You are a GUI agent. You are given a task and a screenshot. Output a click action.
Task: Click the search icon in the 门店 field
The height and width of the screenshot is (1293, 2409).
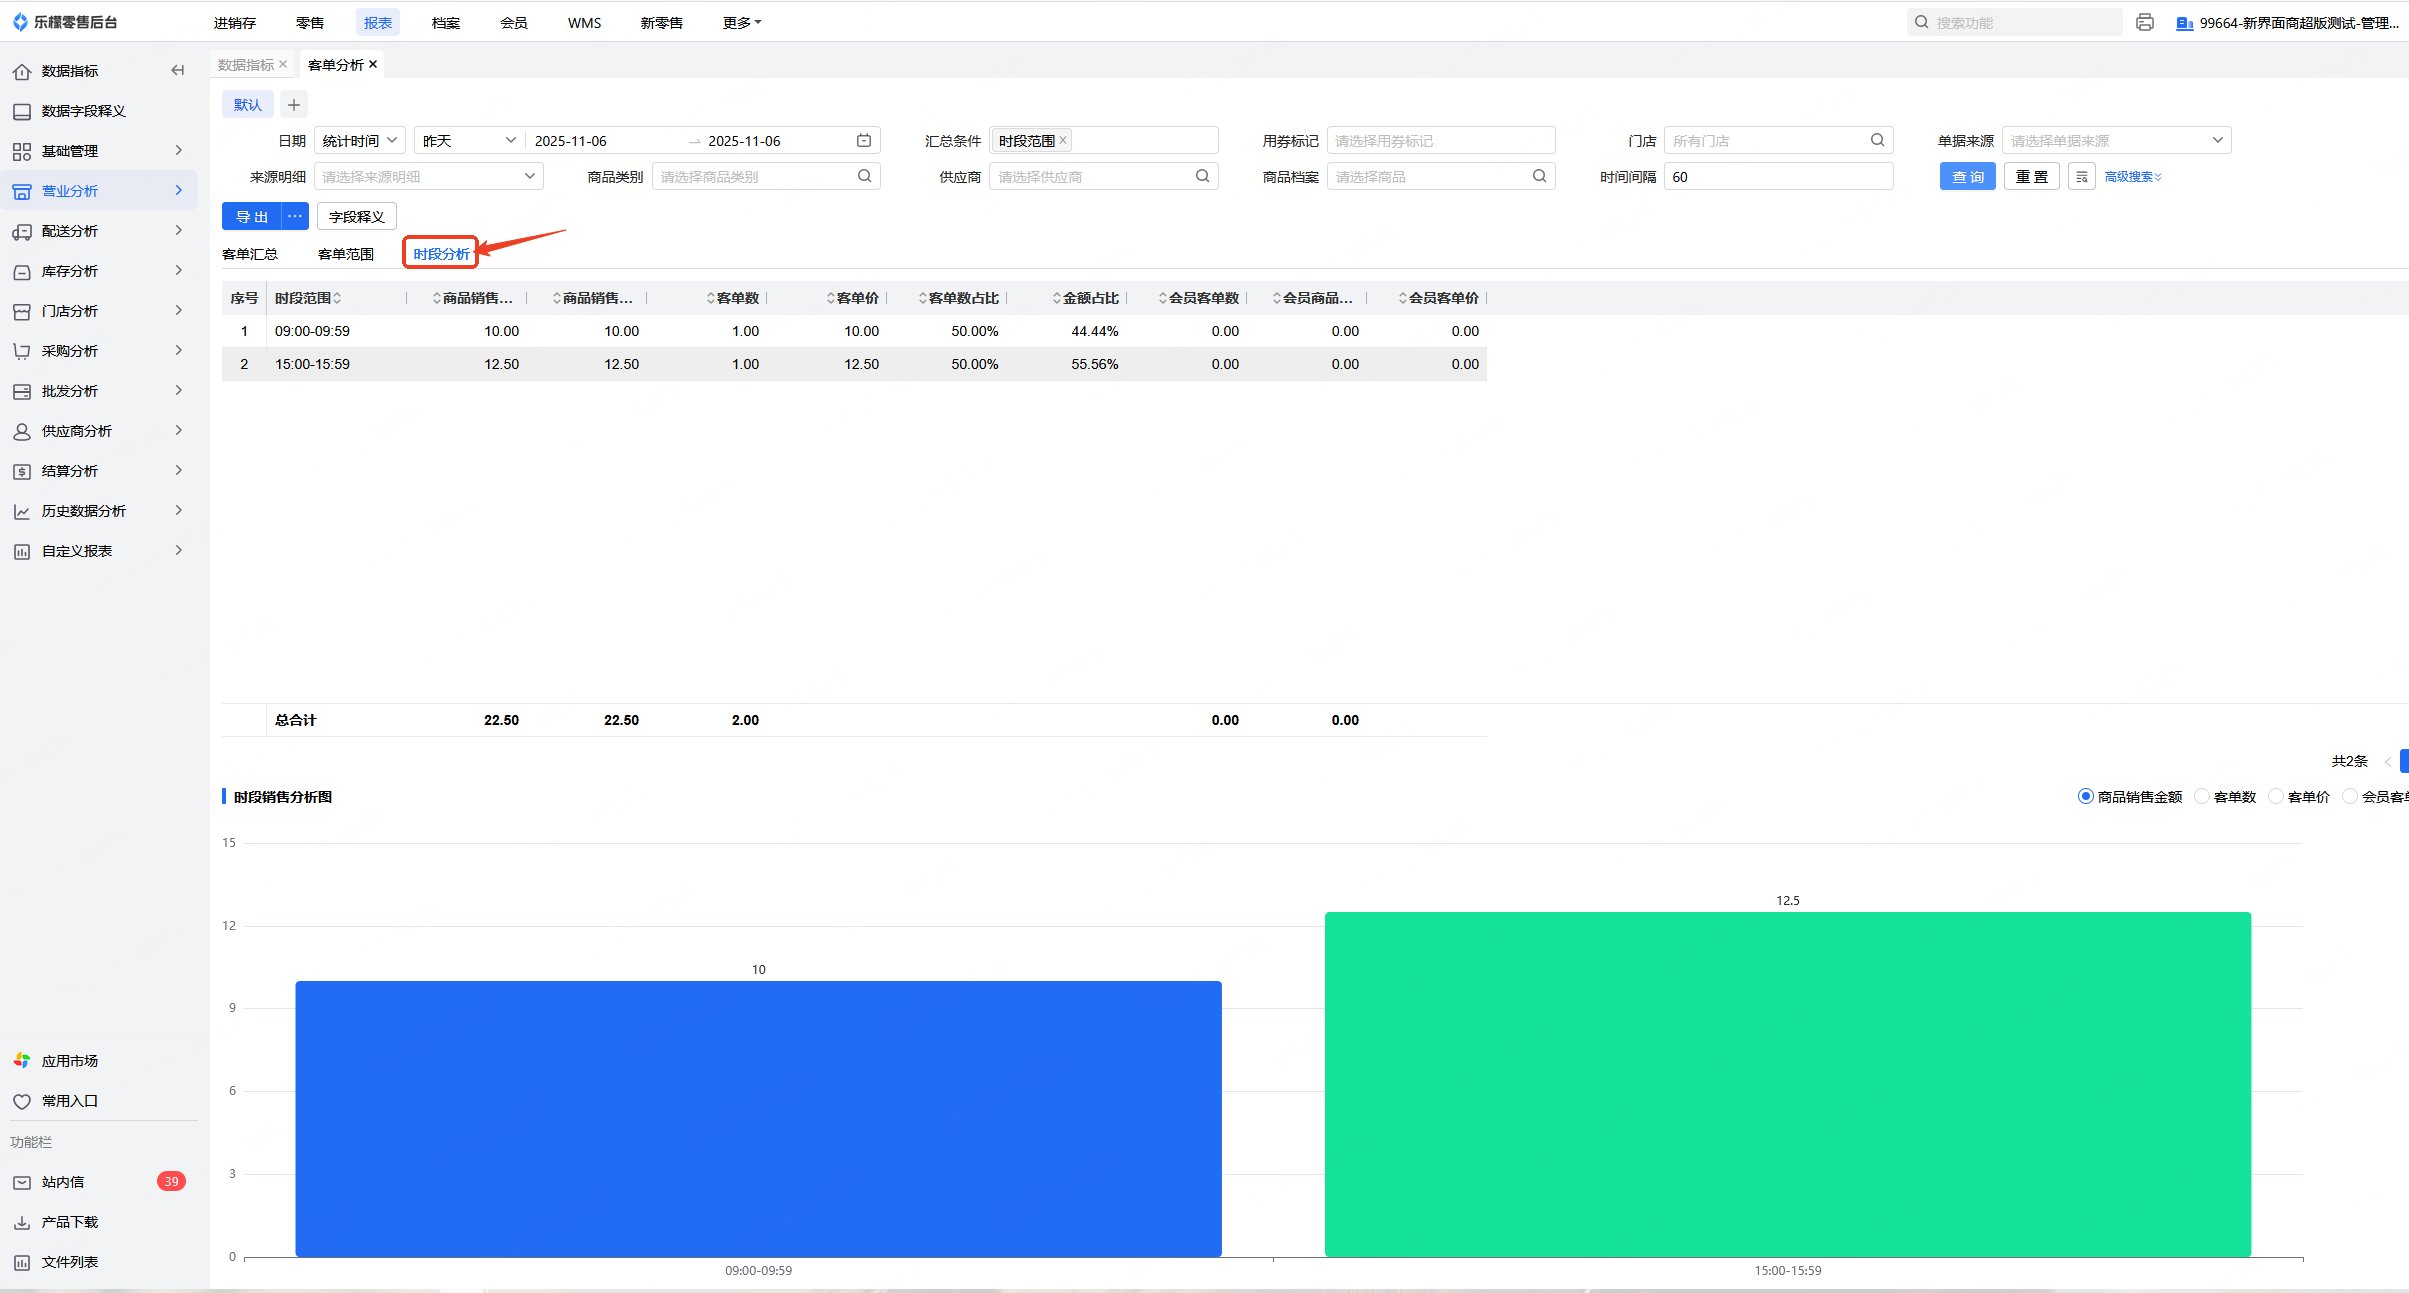point(1877,140)
